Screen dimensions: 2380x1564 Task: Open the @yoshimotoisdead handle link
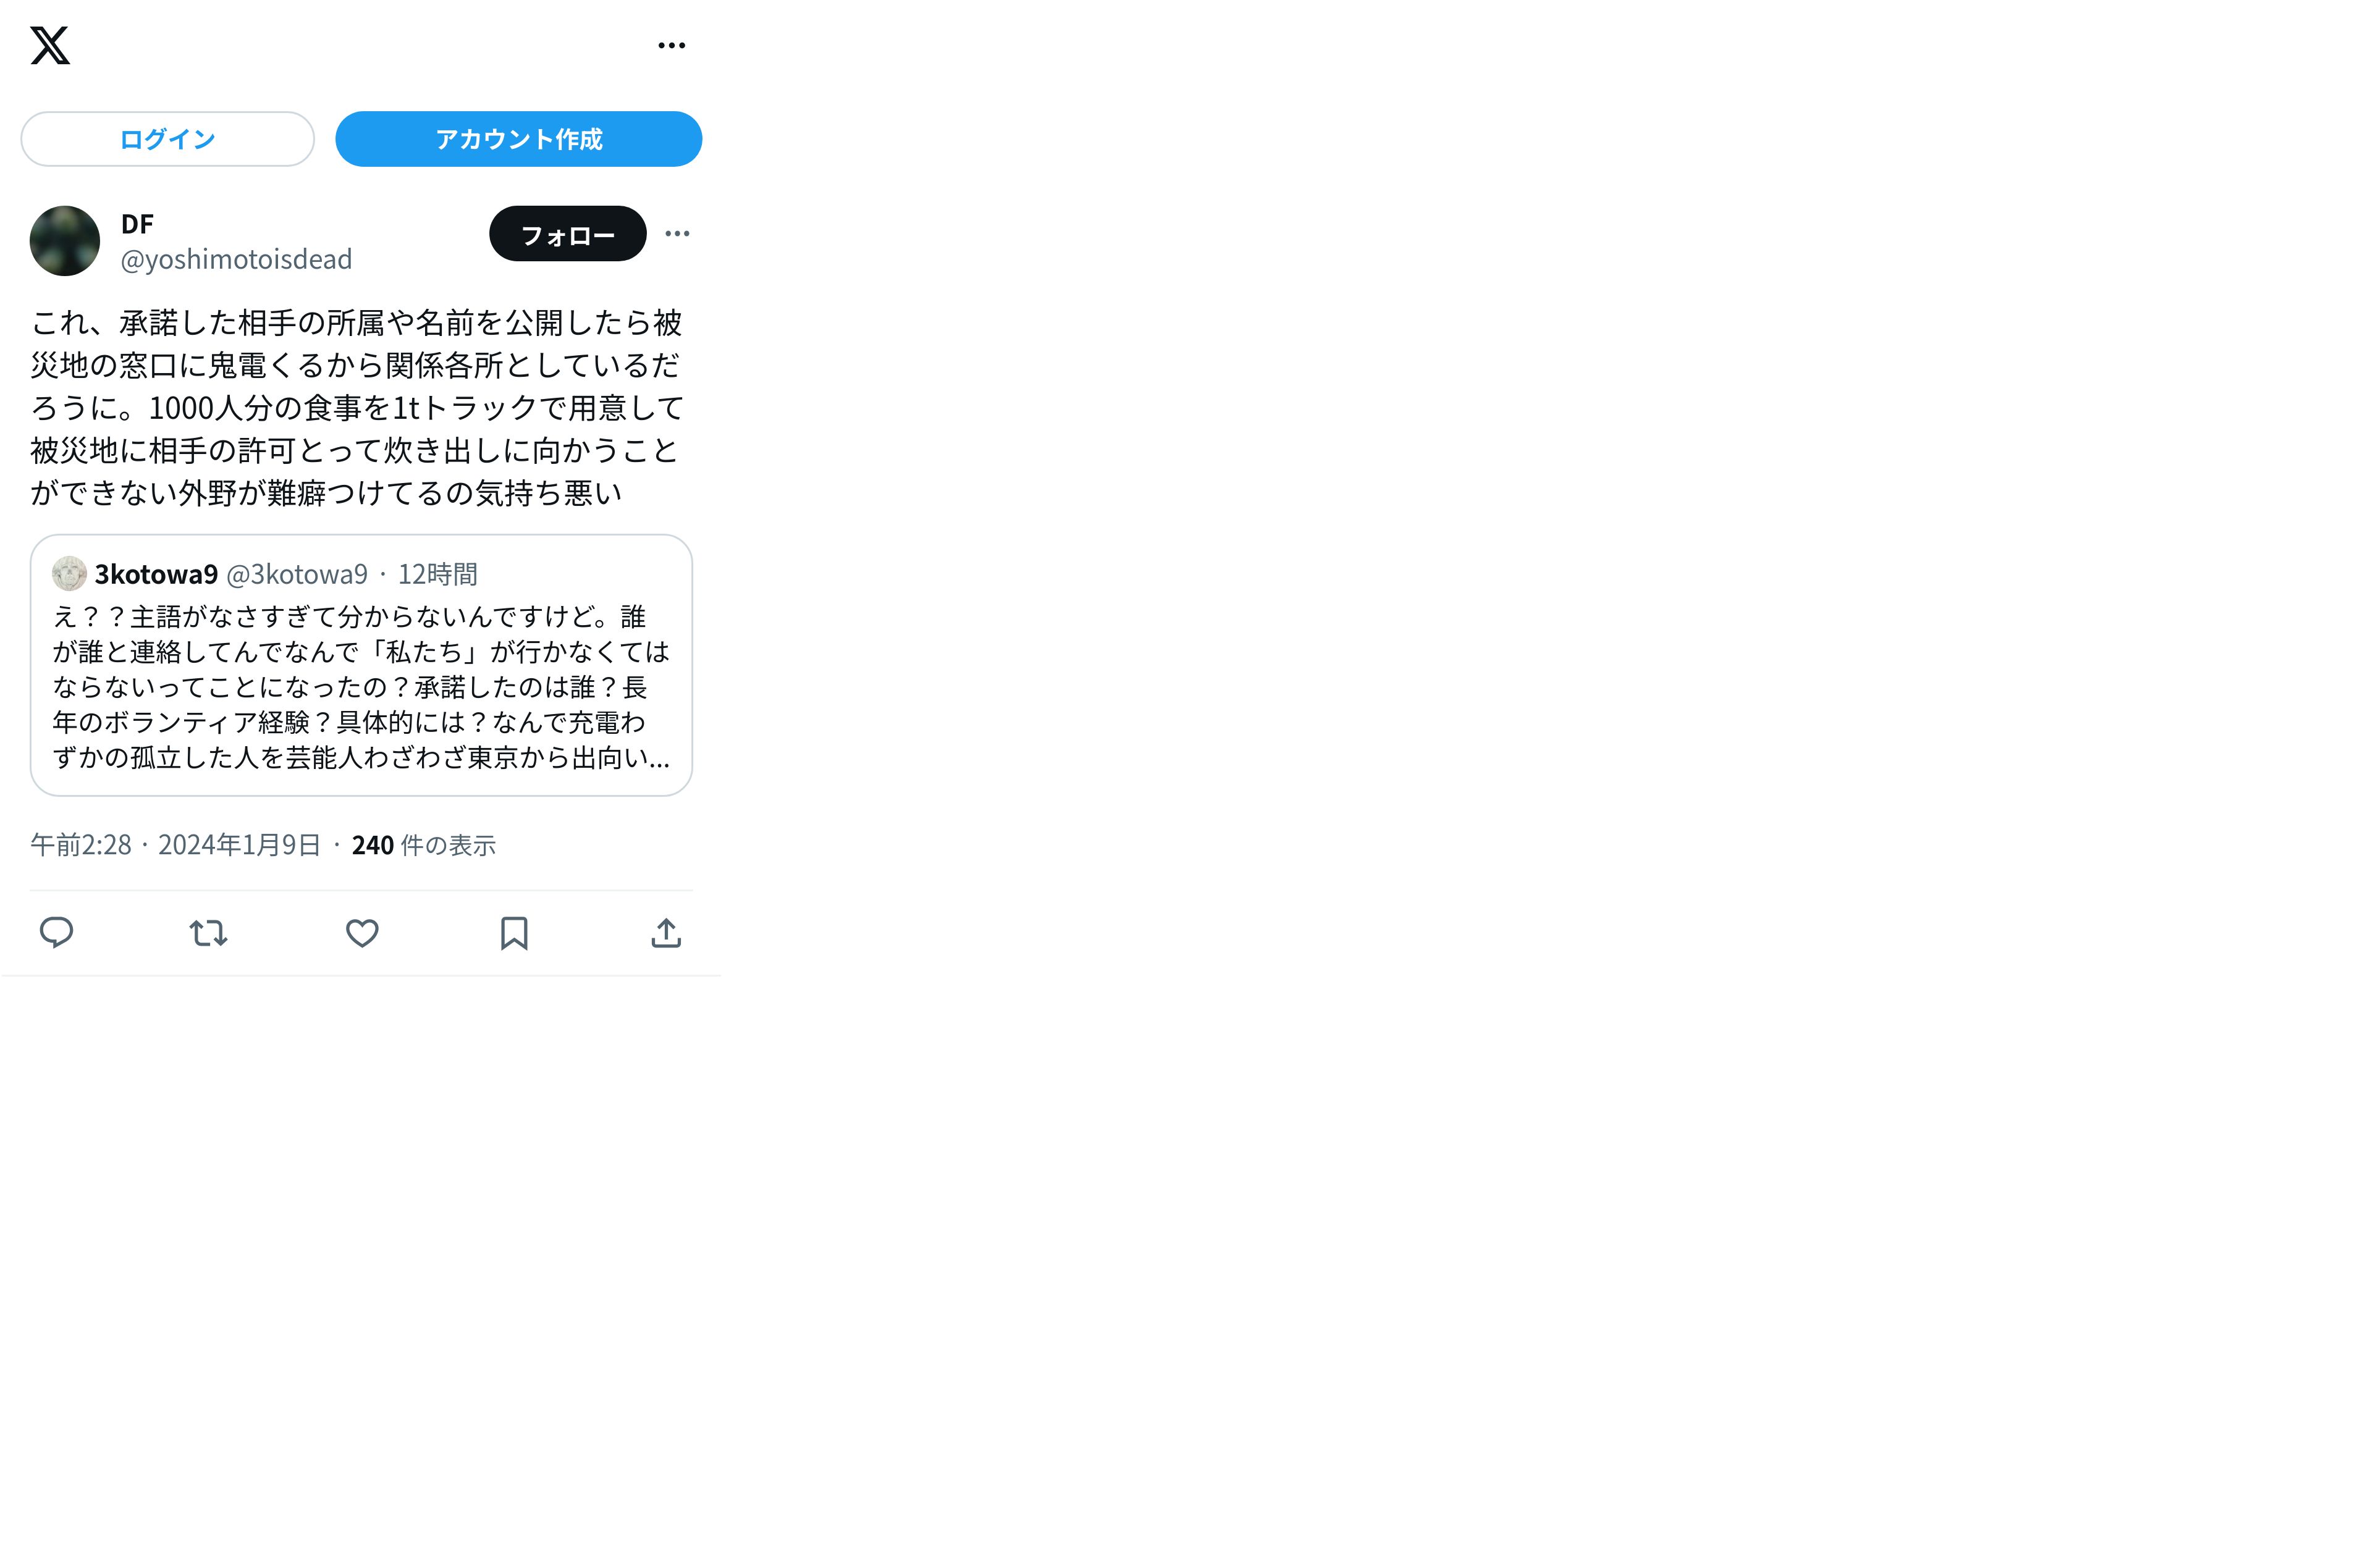236,259
